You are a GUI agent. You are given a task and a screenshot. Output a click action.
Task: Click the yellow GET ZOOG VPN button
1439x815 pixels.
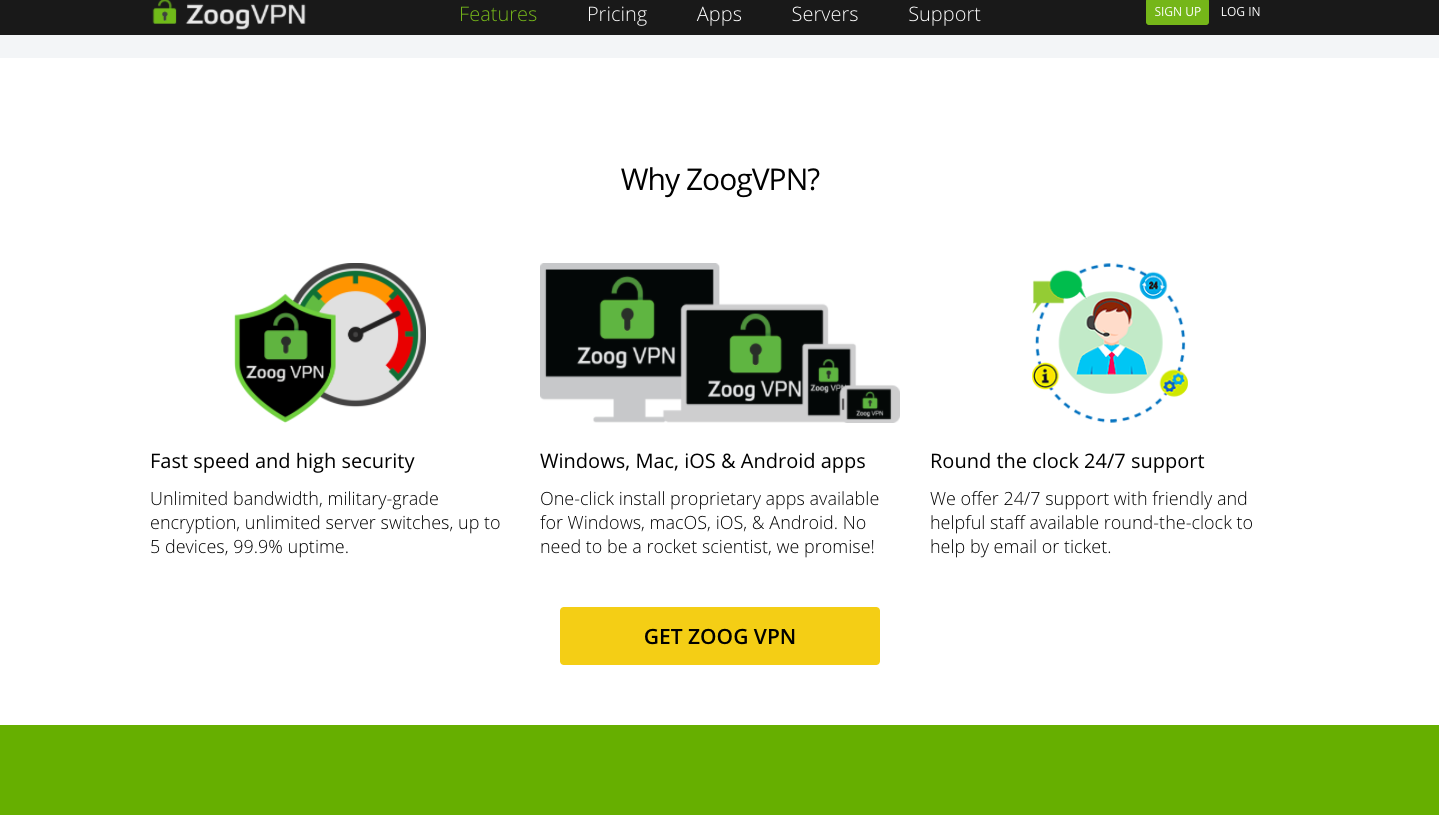(720, 636)
